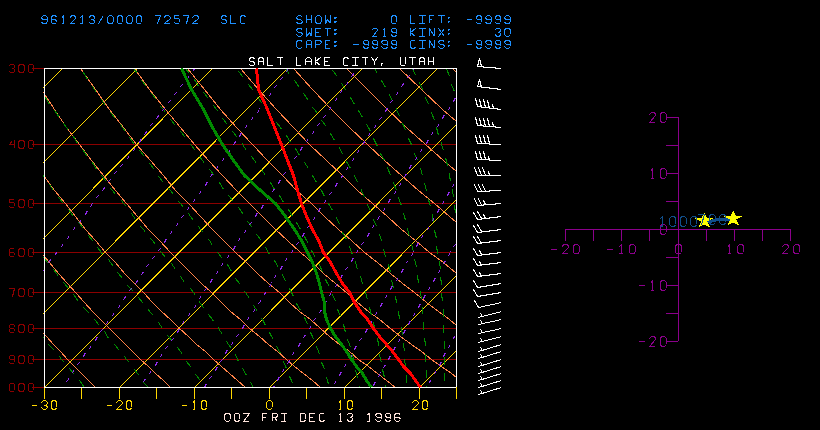Click the "KINX:" index label

(430, 32)
